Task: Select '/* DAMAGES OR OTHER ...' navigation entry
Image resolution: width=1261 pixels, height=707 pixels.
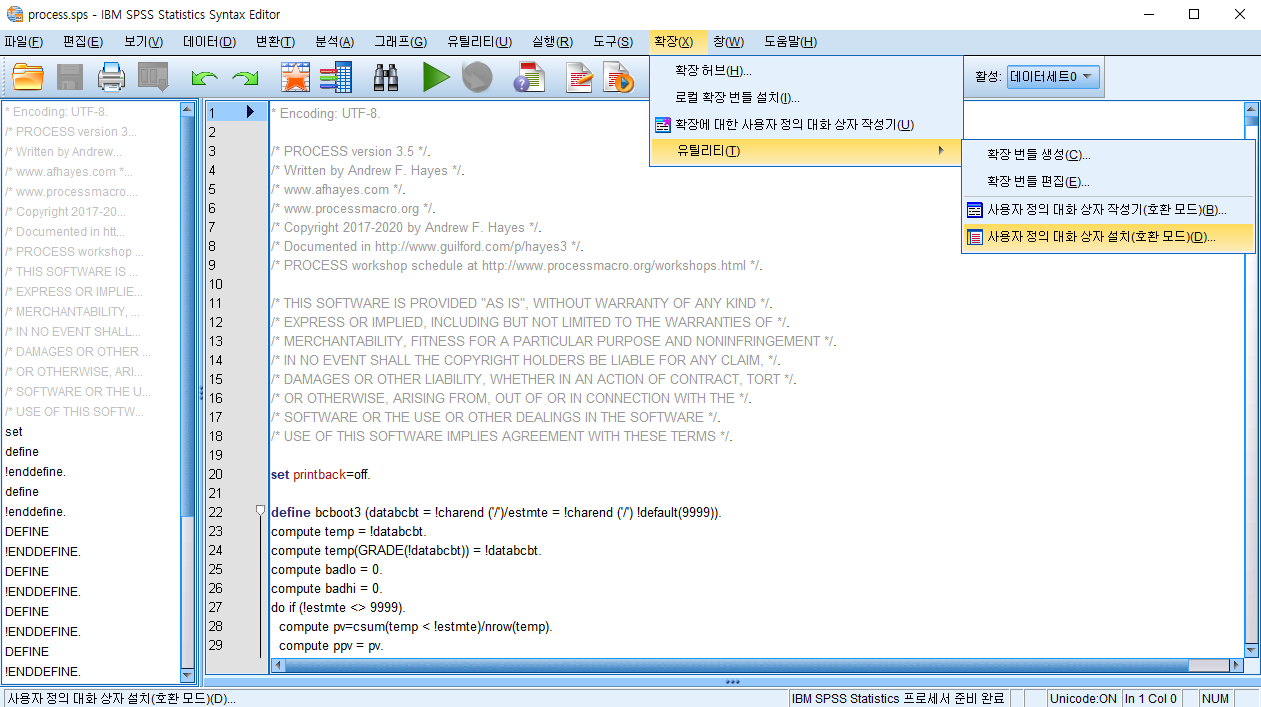Action: click(x=78, y=352)
